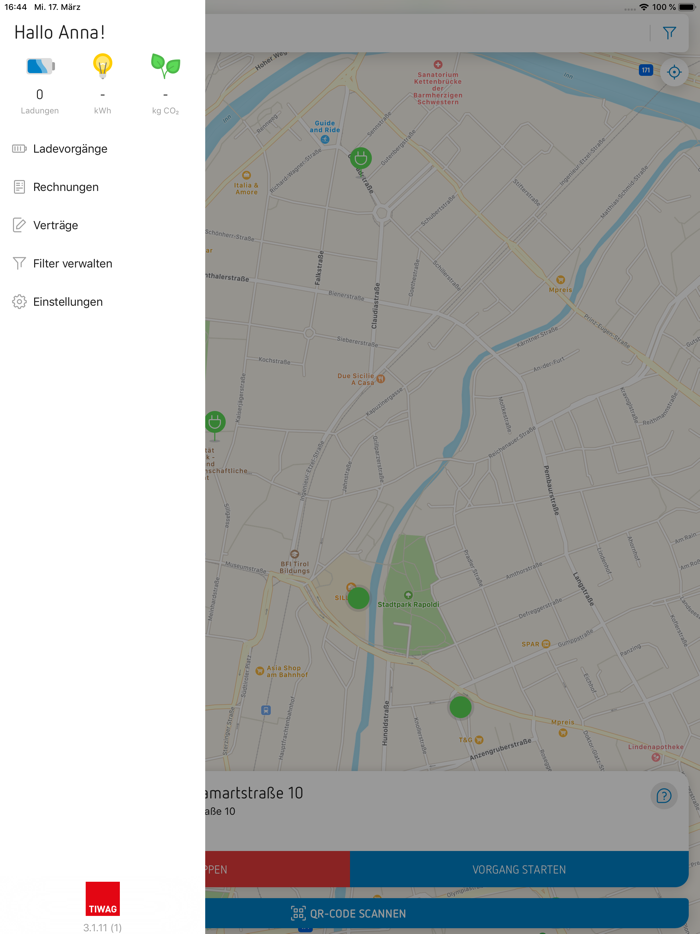Open Einstellungen via the gear icon
Image resolution: width=700 pixels, height=934 pixels.
[x=18, y=301]
